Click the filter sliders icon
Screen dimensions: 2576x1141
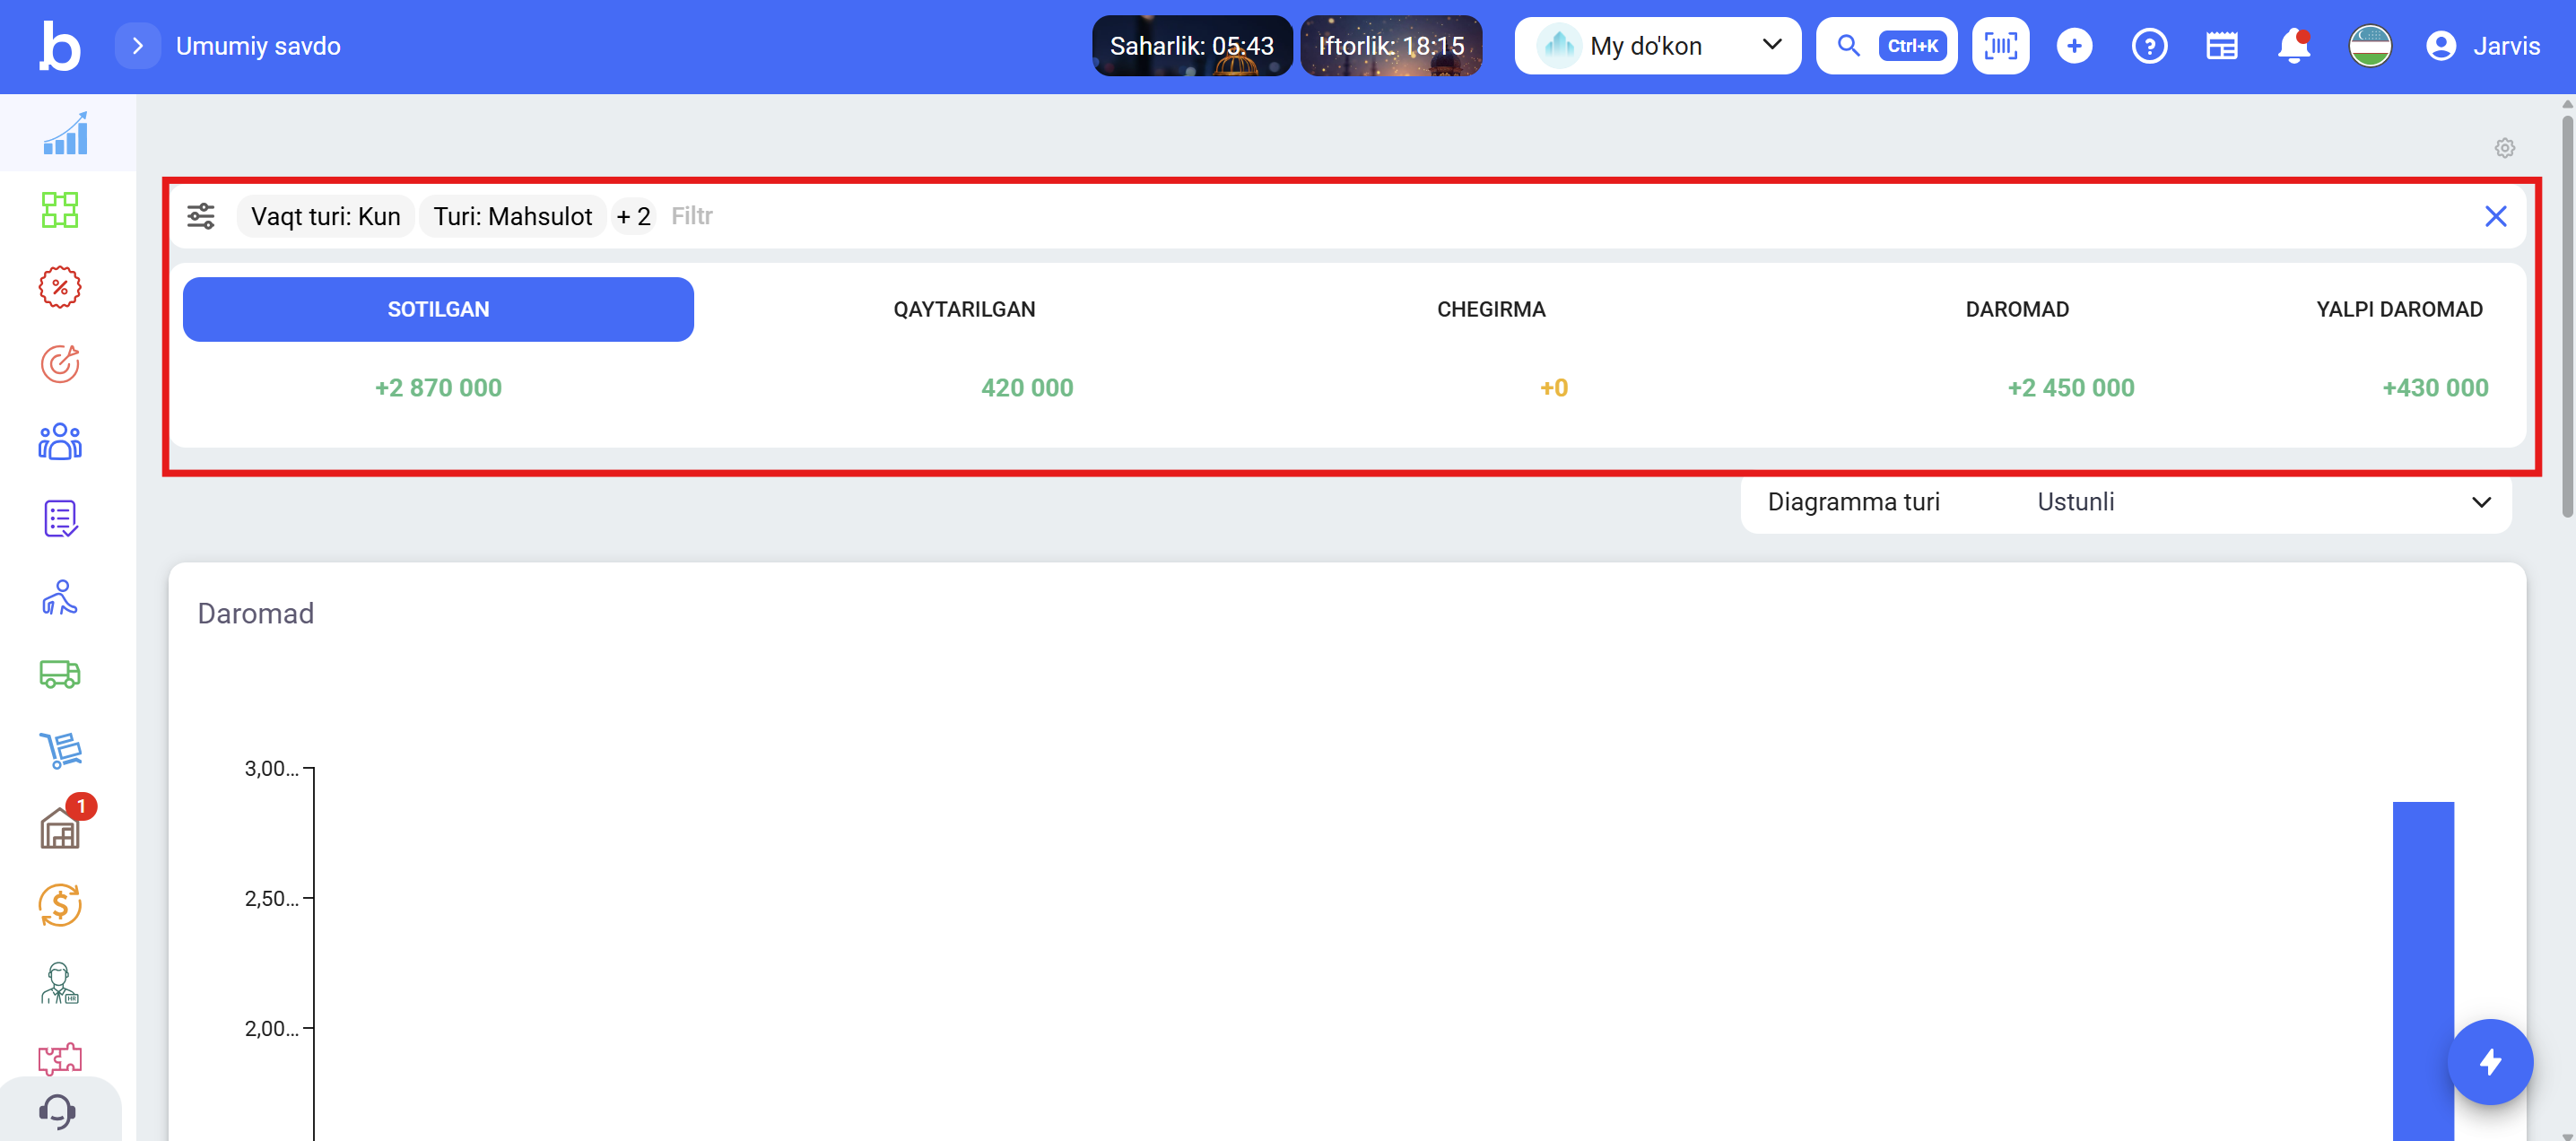pos(201,216)
